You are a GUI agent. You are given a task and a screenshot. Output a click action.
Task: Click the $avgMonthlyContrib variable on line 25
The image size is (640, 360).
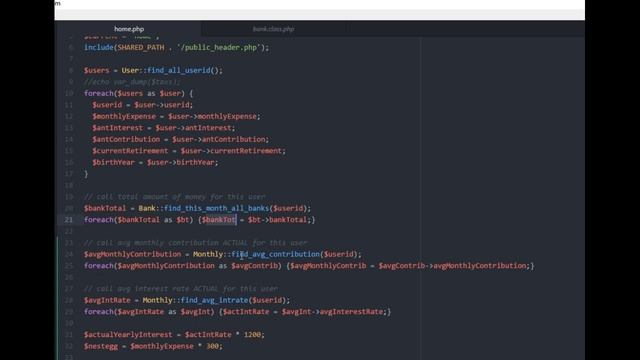click(328, 266)
